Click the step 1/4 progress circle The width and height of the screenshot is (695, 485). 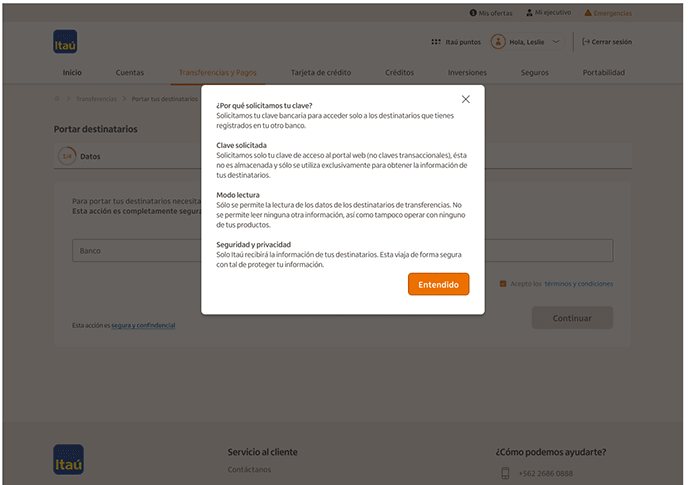click(x=67, y=156)
